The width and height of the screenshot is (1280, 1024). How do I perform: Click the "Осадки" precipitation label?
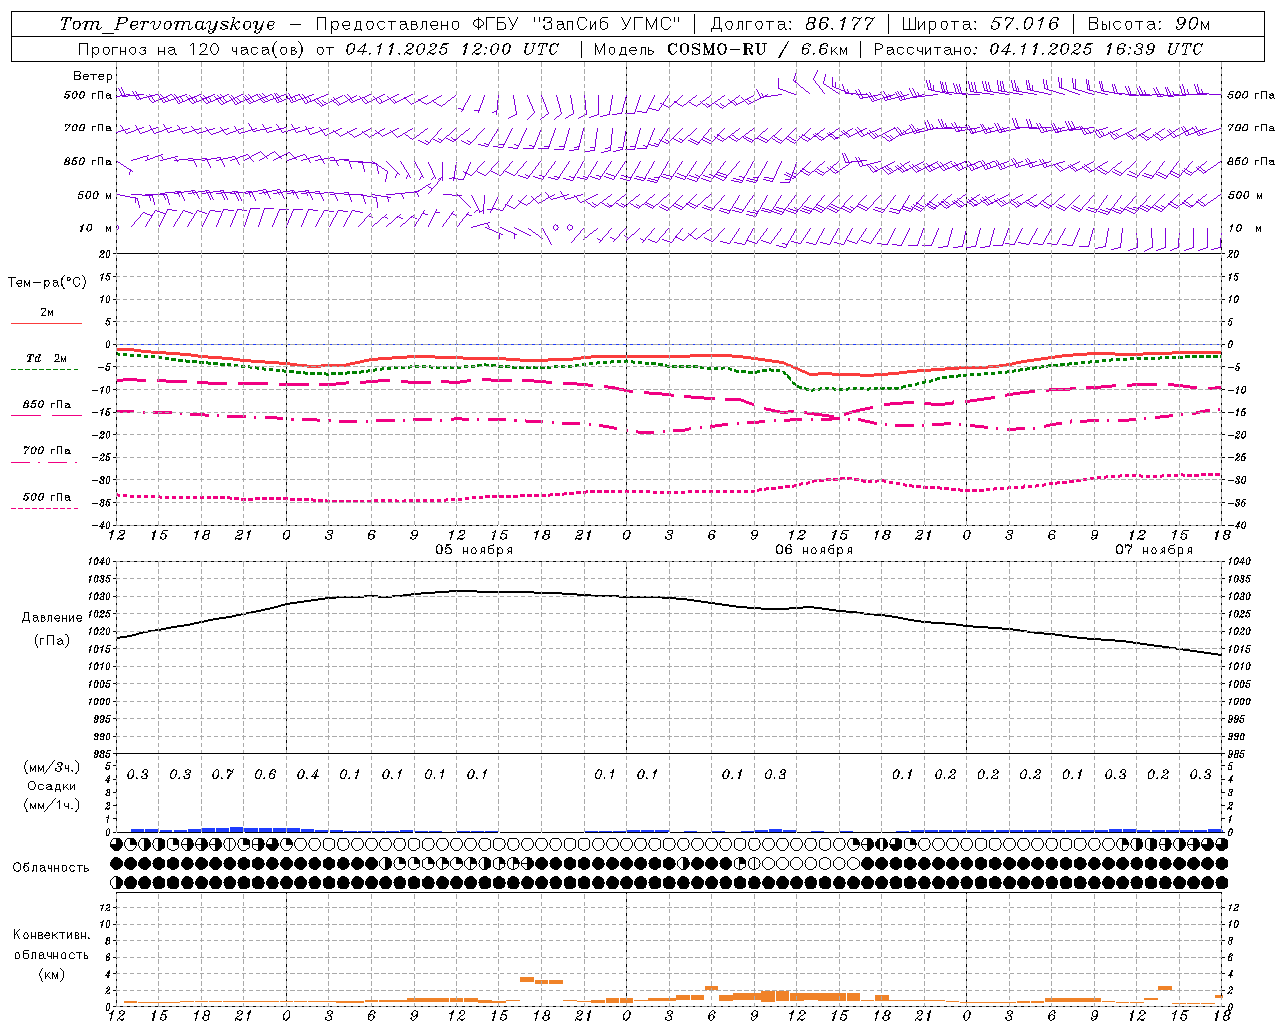[51, 786]
